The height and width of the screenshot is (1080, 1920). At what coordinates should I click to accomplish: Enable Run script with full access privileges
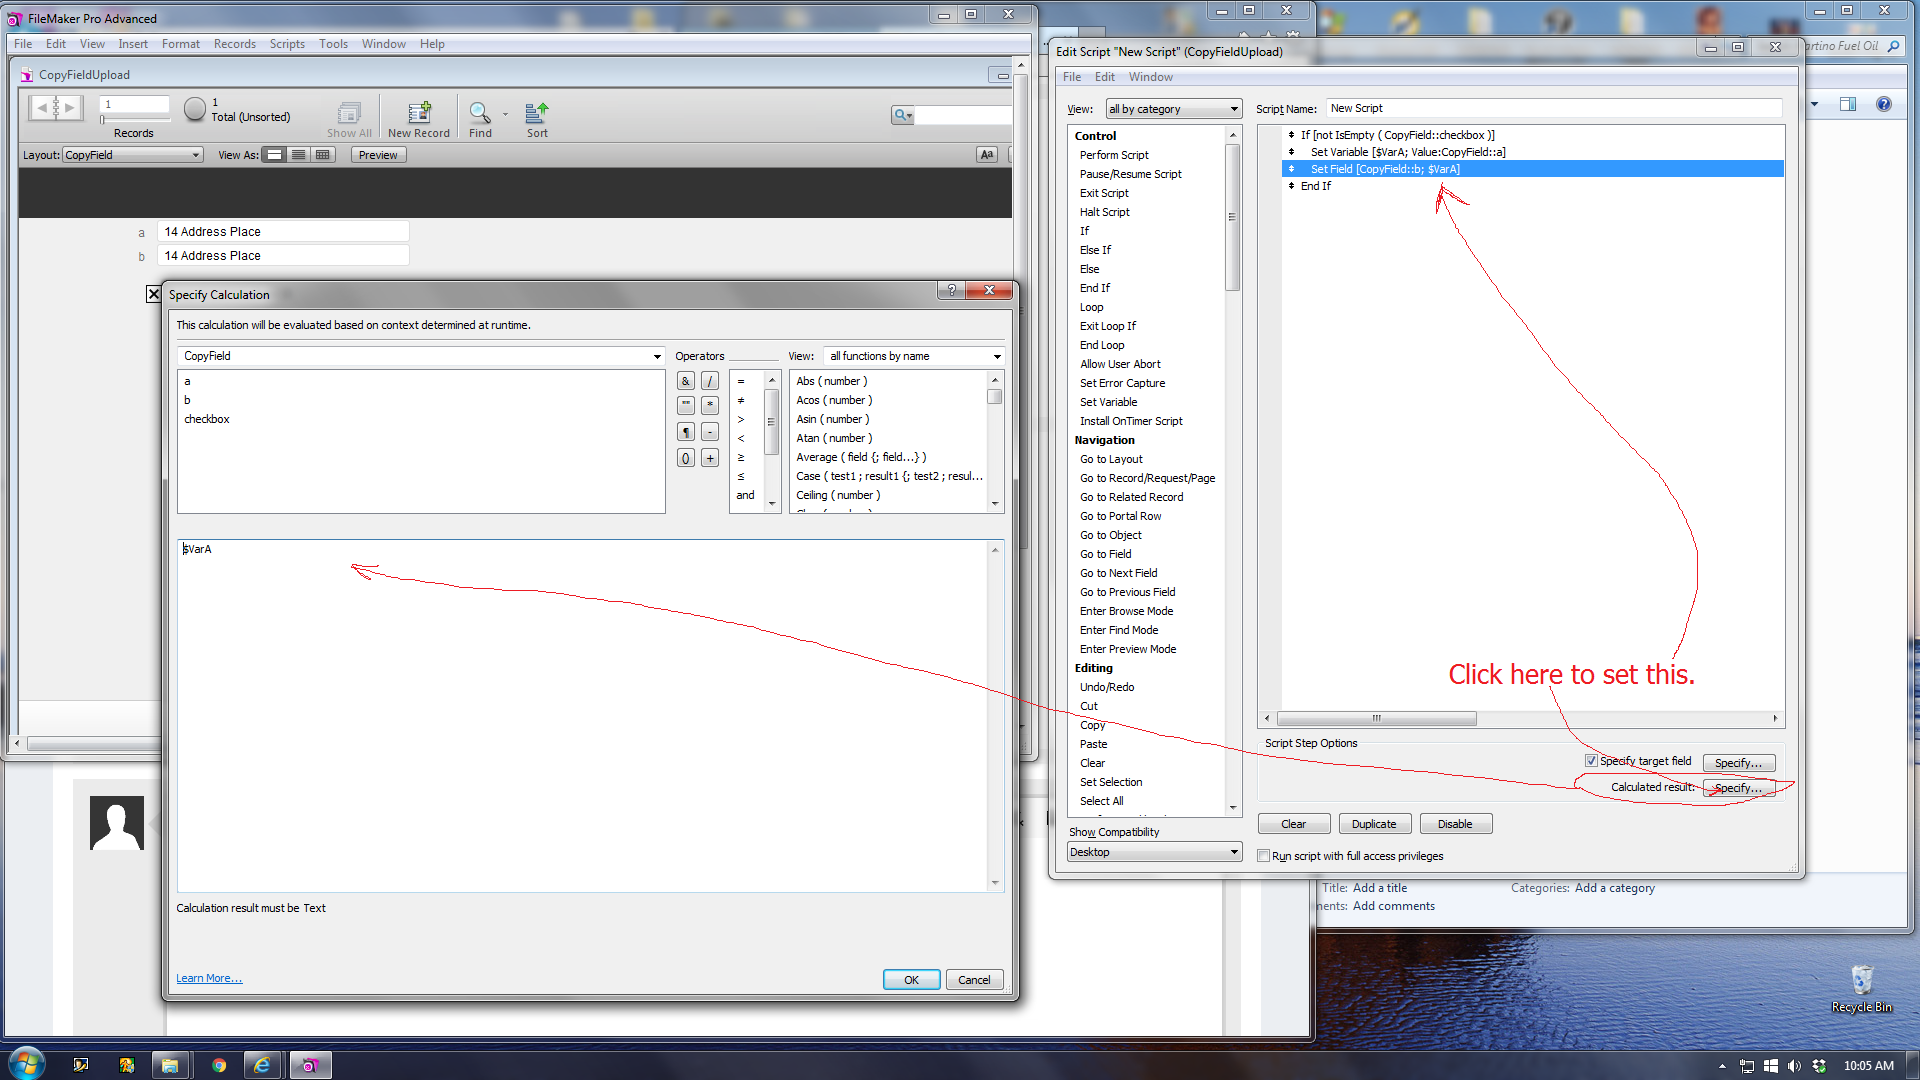pos(1264,856)
